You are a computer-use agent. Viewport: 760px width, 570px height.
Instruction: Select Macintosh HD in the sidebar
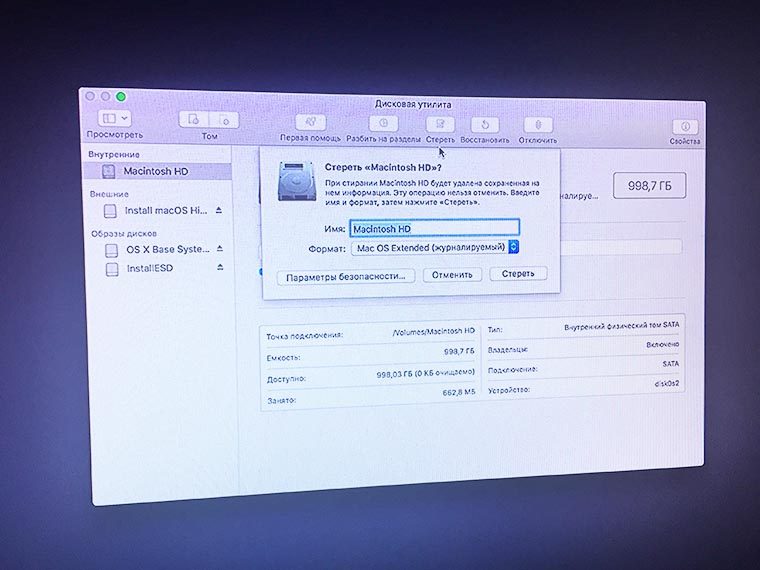(x=158, y=171)
